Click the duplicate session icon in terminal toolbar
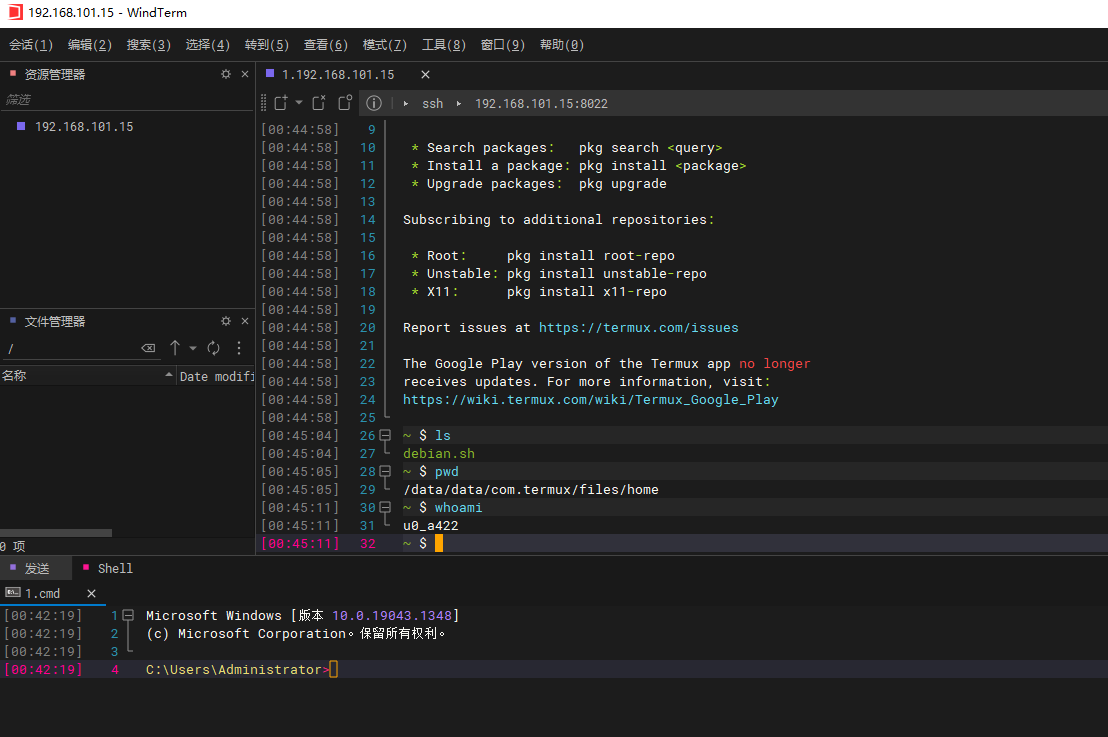 tap(345, 103)
